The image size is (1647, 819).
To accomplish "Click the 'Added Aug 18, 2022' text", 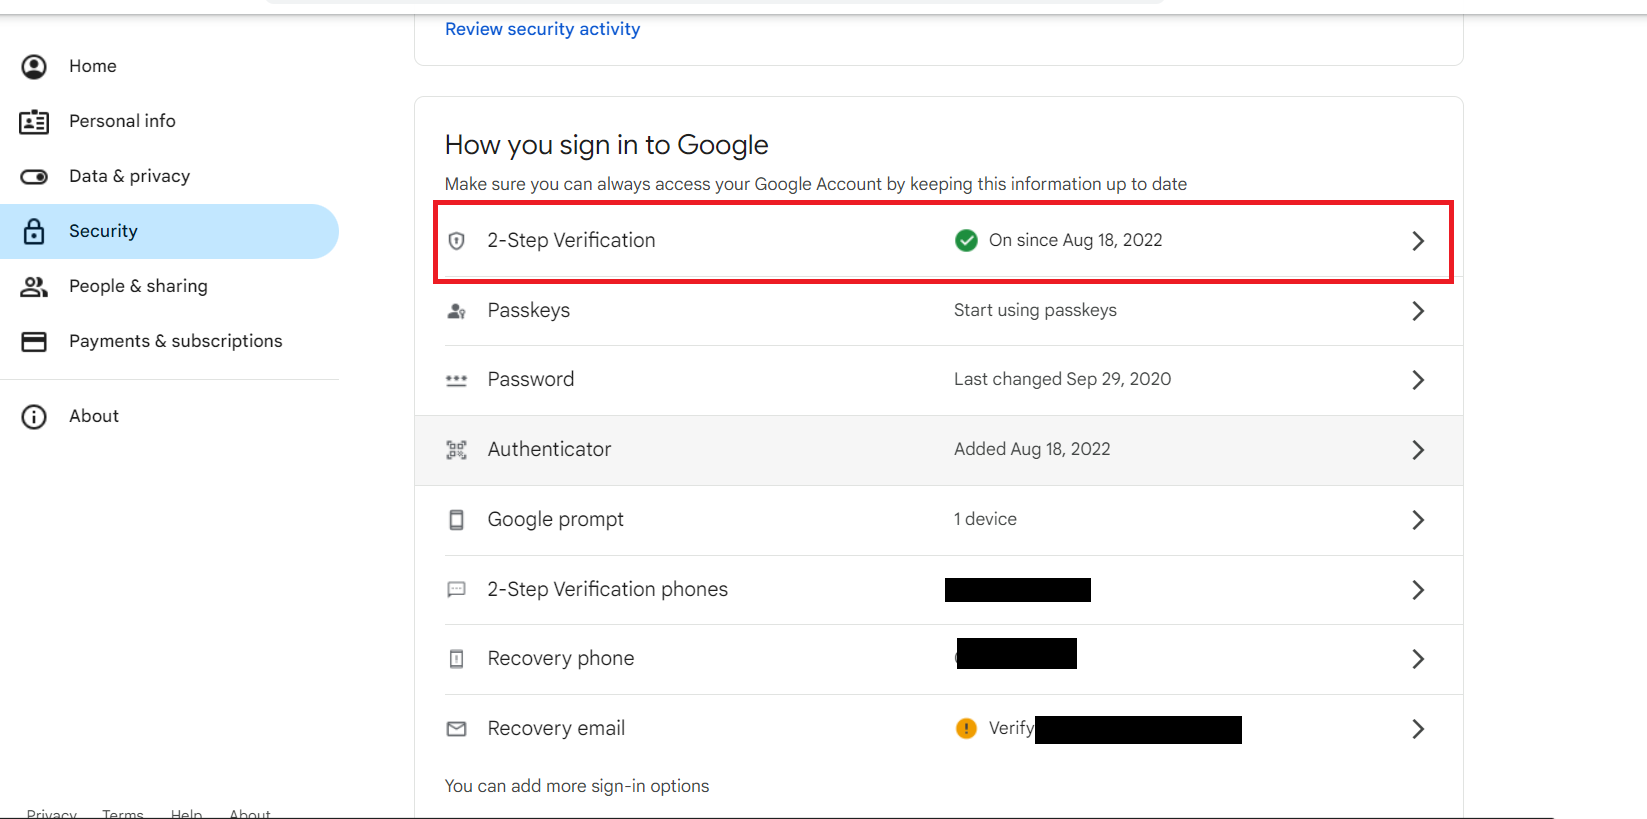I will pos(1032,449).
